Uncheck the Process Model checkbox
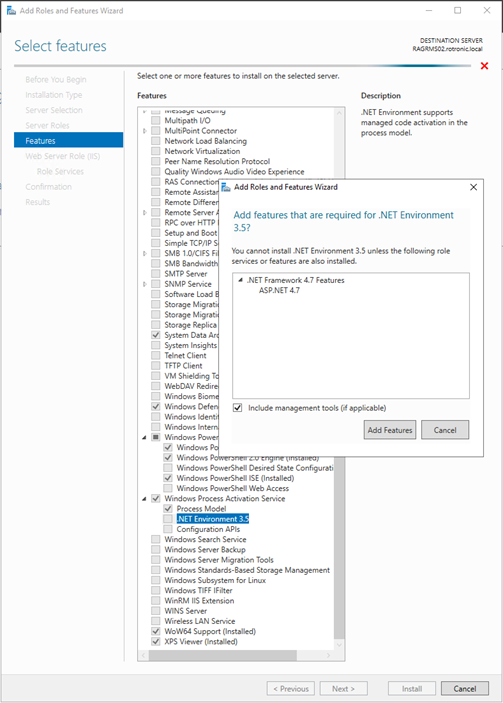This screenshot has width=503, height=703. click(168, 508)
